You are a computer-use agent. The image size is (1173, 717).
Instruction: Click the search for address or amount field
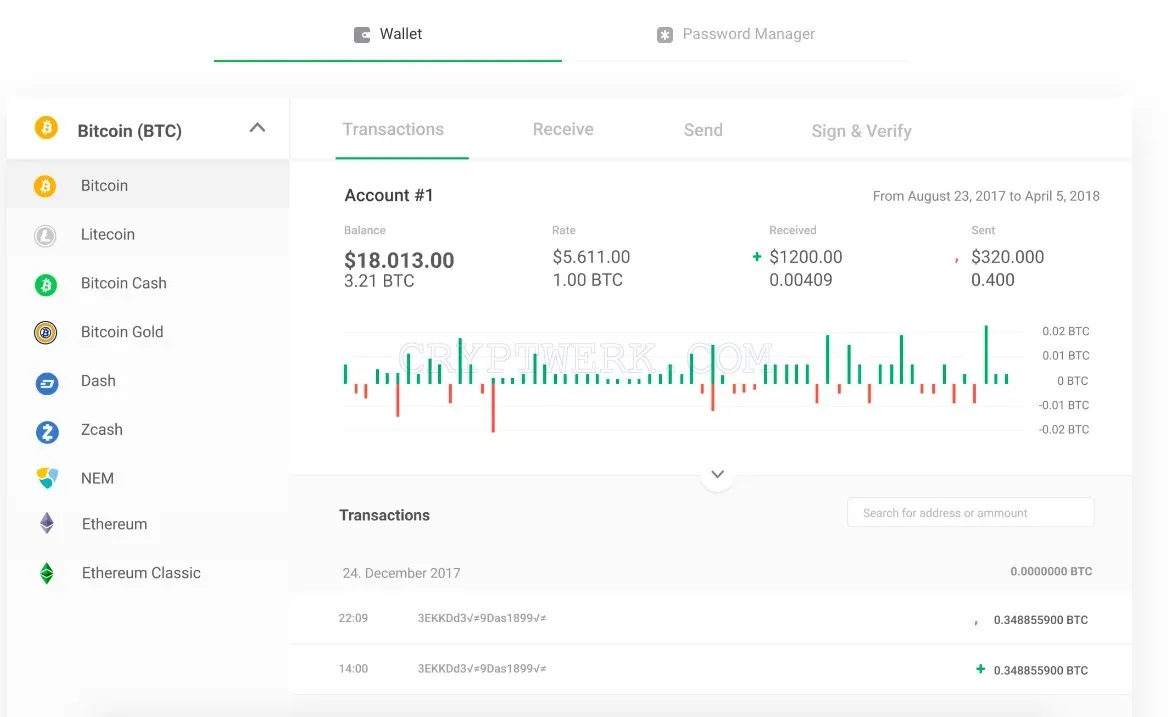click(x=970, y=513)
